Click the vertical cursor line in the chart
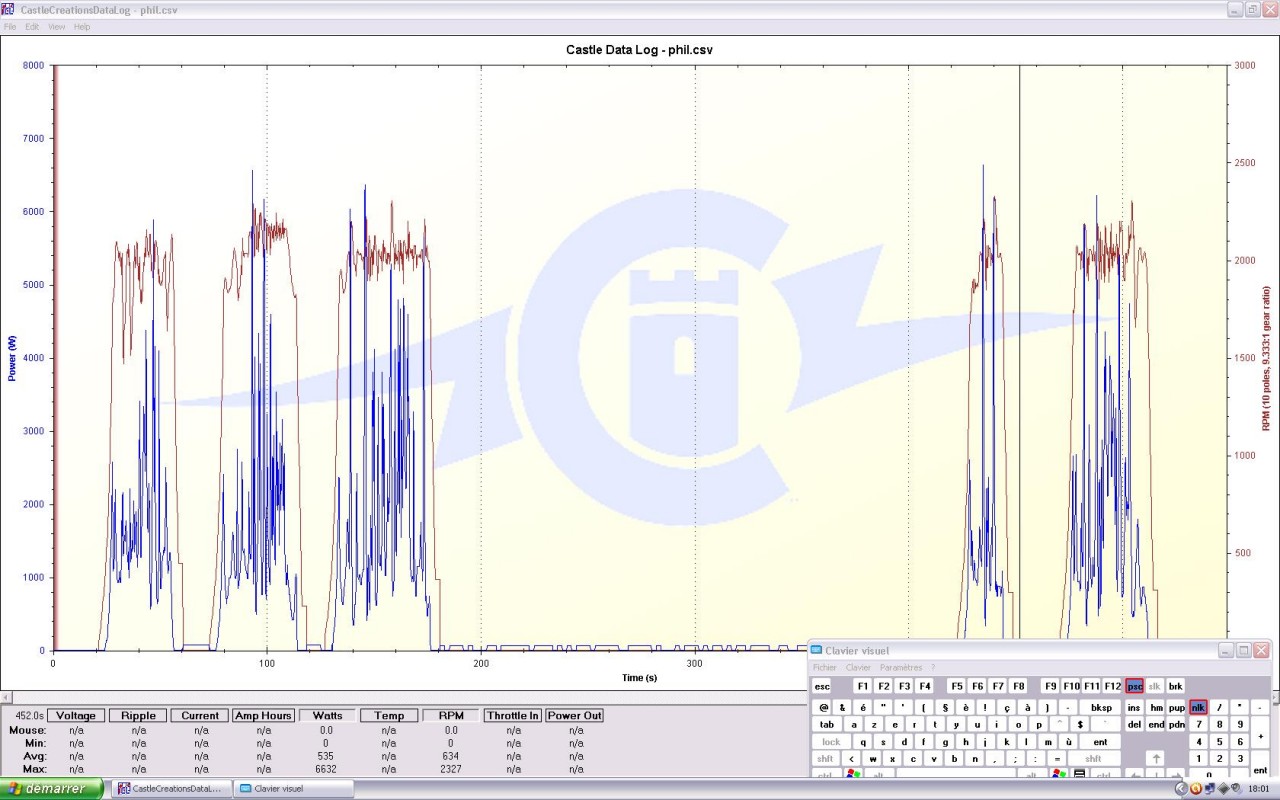The image size is (1280, 800). point(1019,350)
